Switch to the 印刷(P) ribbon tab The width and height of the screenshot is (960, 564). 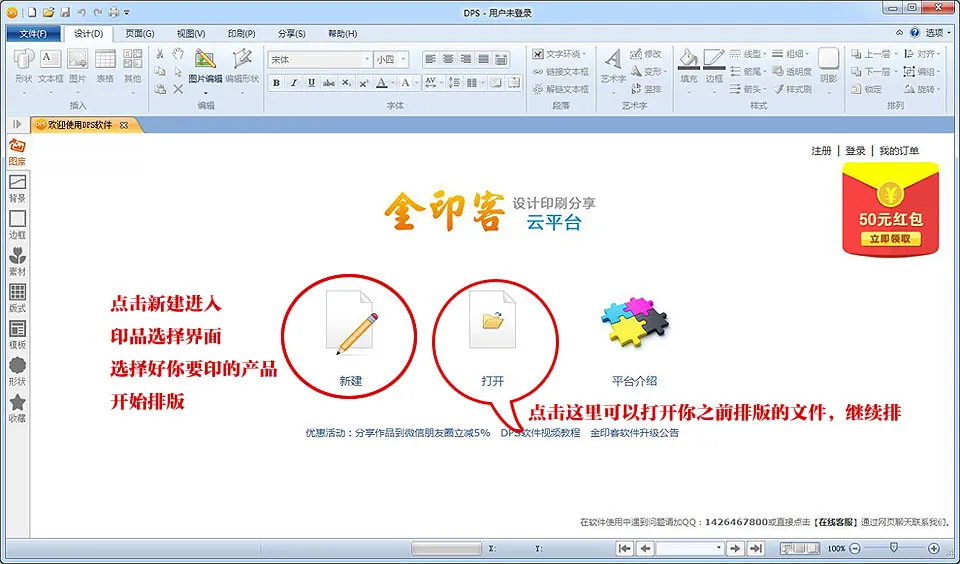point(241,34)
